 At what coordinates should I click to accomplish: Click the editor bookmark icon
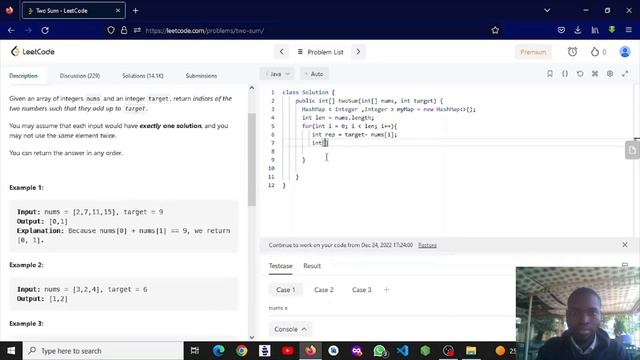[550, 73]
